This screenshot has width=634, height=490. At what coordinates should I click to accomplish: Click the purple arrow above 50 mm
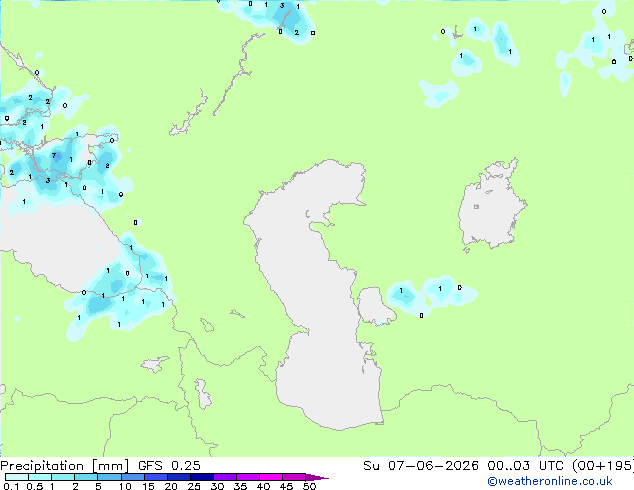coord(317,477)
